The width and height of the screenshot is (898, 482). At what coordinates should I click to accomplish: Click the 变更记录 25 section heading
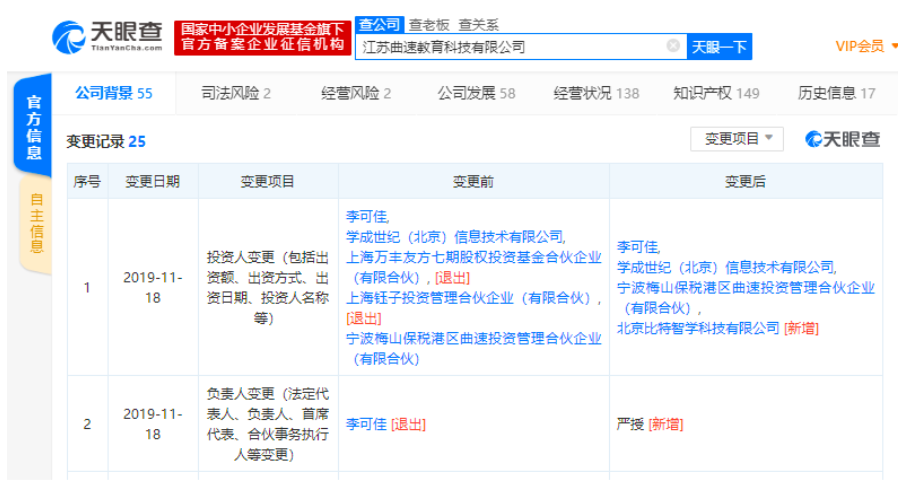106,141
